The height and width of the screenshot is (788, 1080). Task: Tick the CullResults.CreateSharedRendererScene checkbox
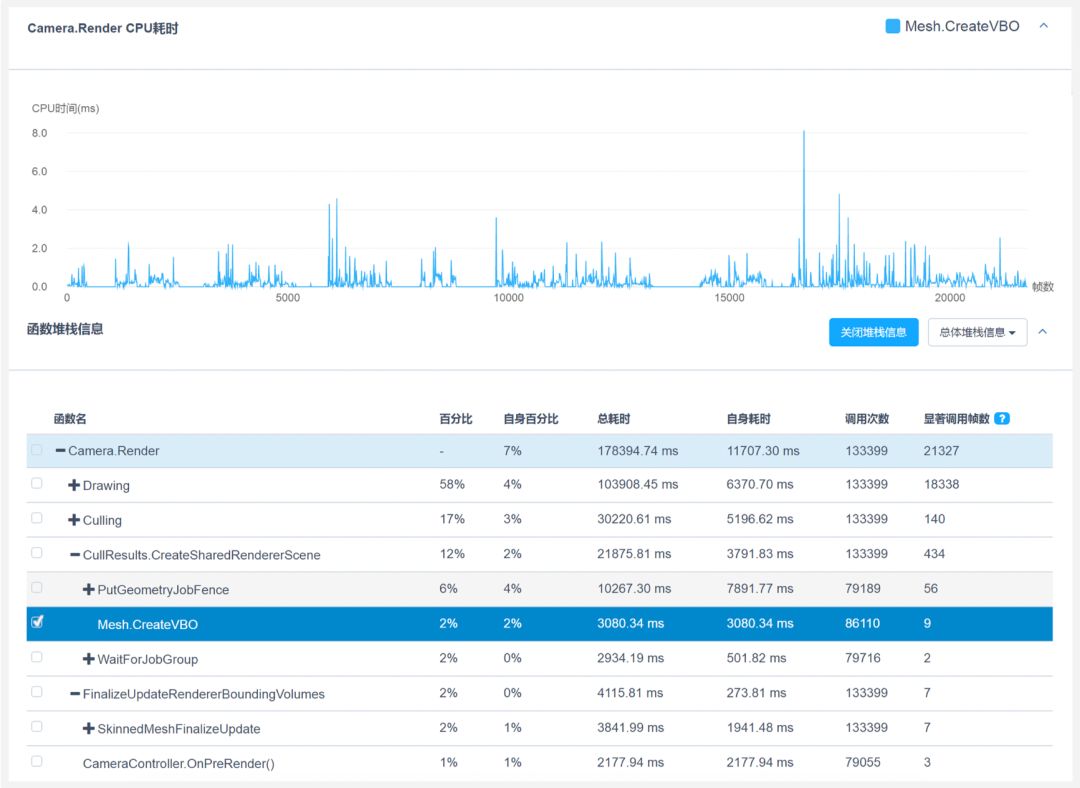(37, 552)
